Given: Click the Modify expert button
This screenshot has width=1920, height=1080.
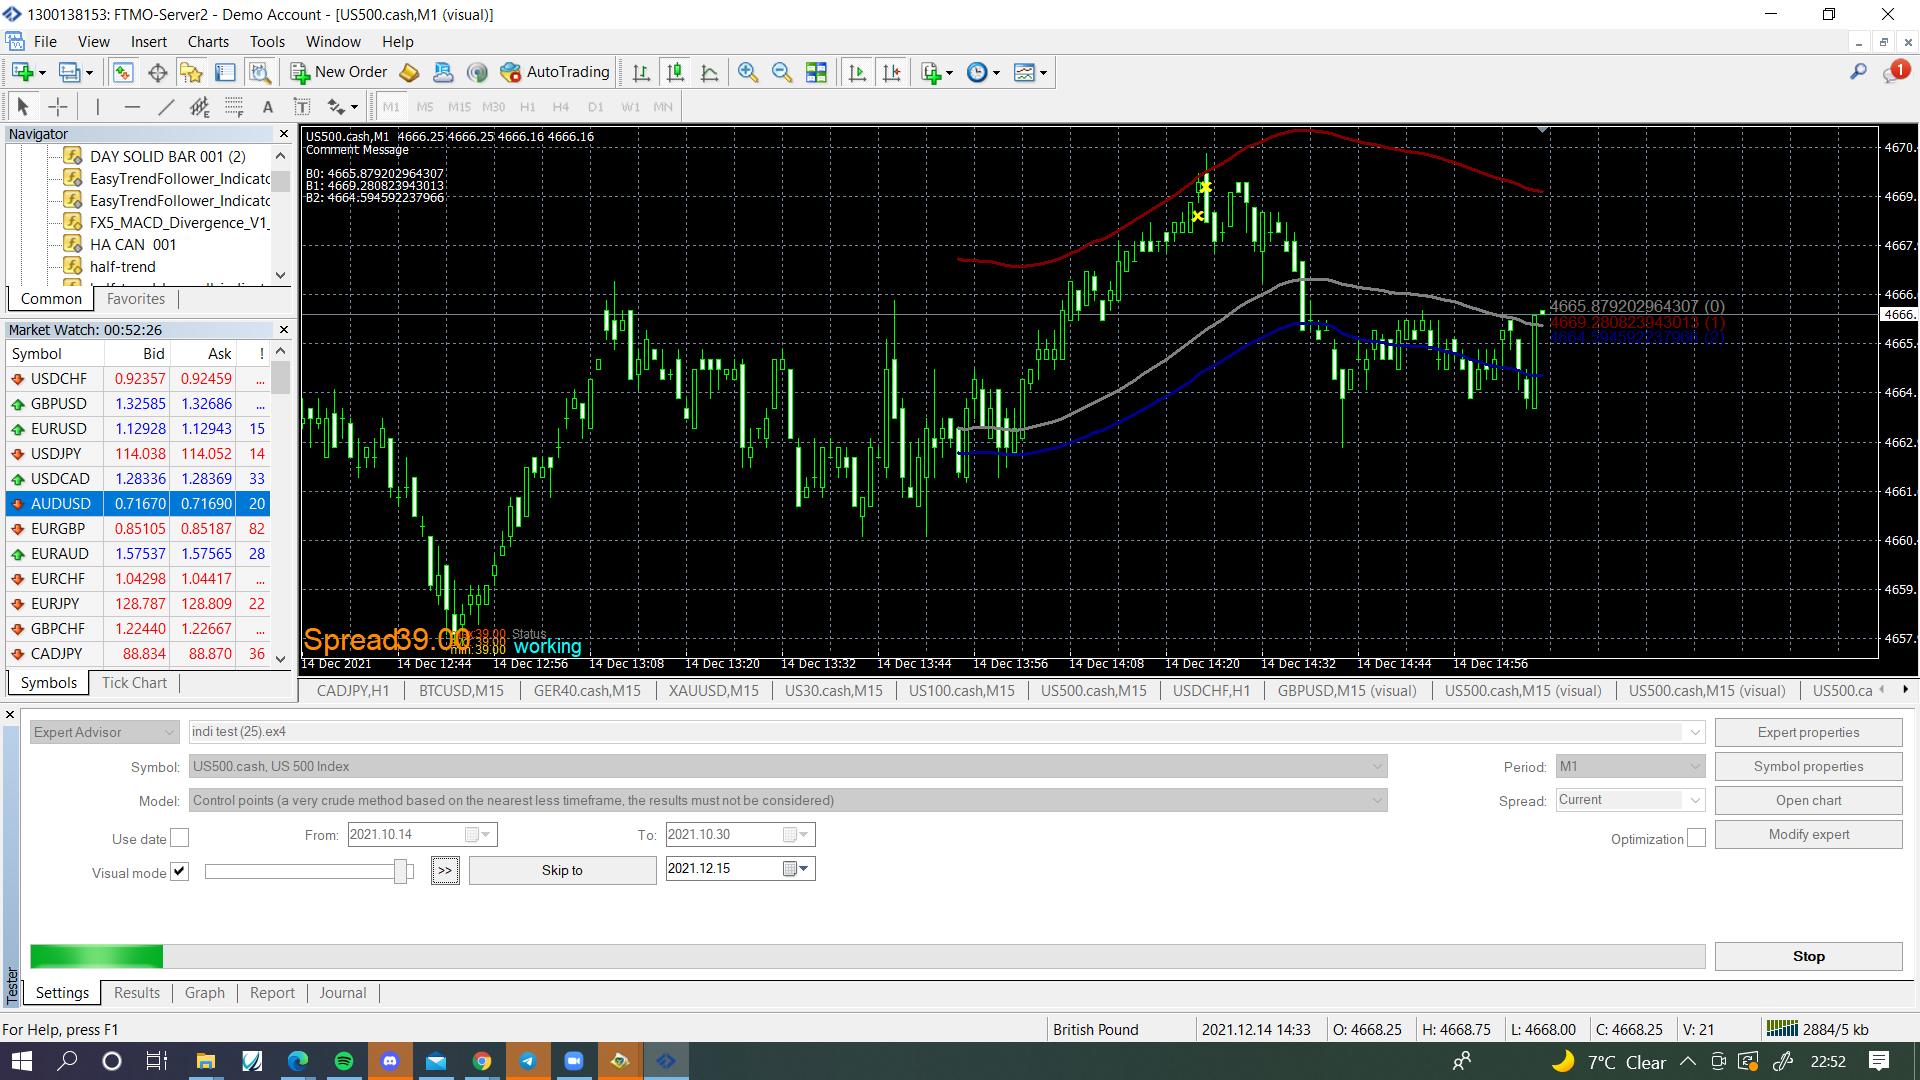Looking at the screenshot, I should pyautogui.click(x=1808, y=834).
